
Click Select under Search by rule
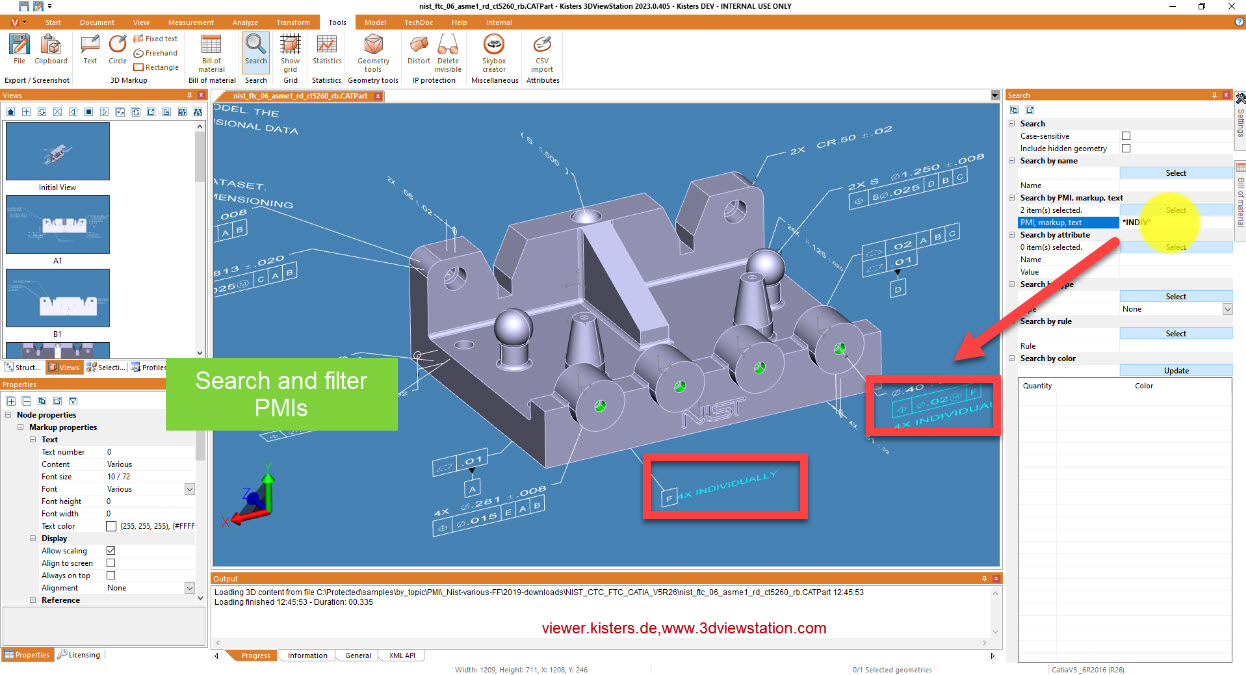[1176, 334]
